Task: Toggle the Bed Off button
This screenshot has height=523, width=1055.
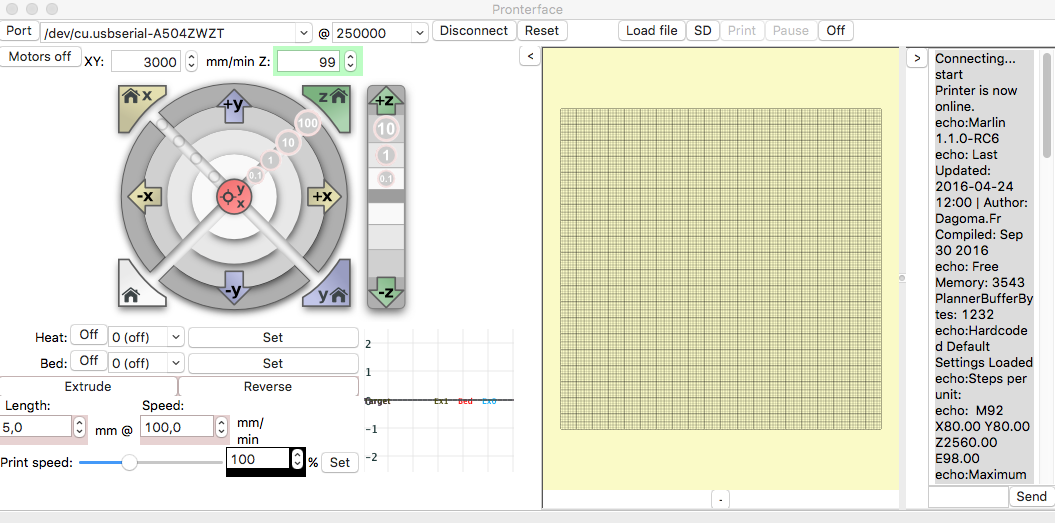Action: coord(89,361)
